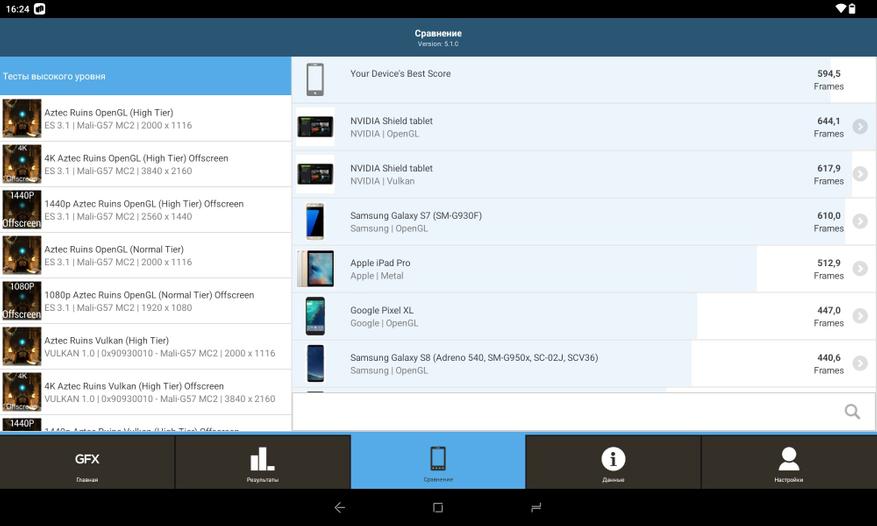Open Samsung Galaxy S7 (SM-G930F) row
Screen dimensions: 877x526
point(584,222)
